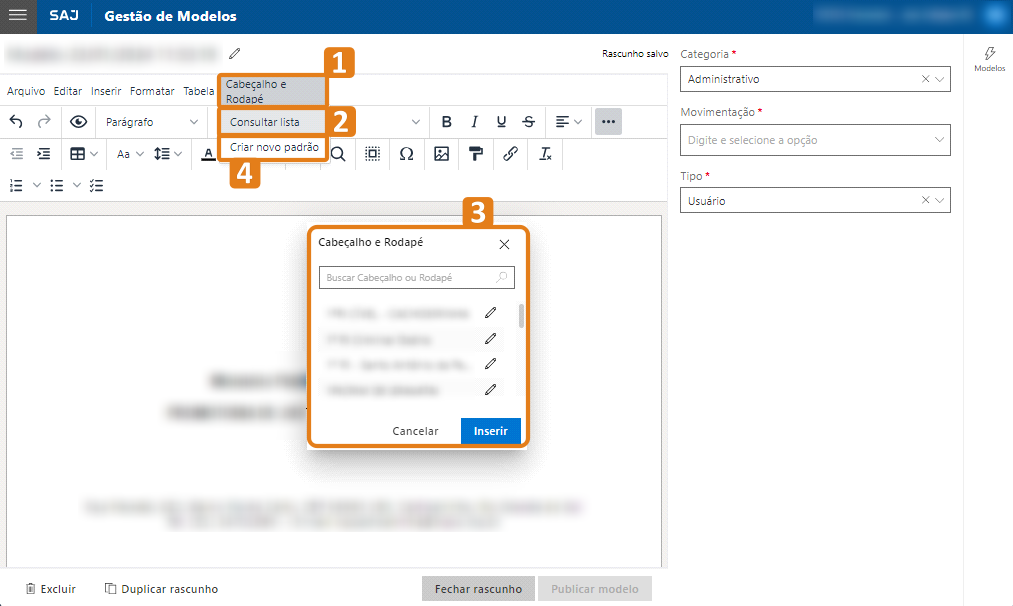Click the undo arrow icon

[17, 121]
